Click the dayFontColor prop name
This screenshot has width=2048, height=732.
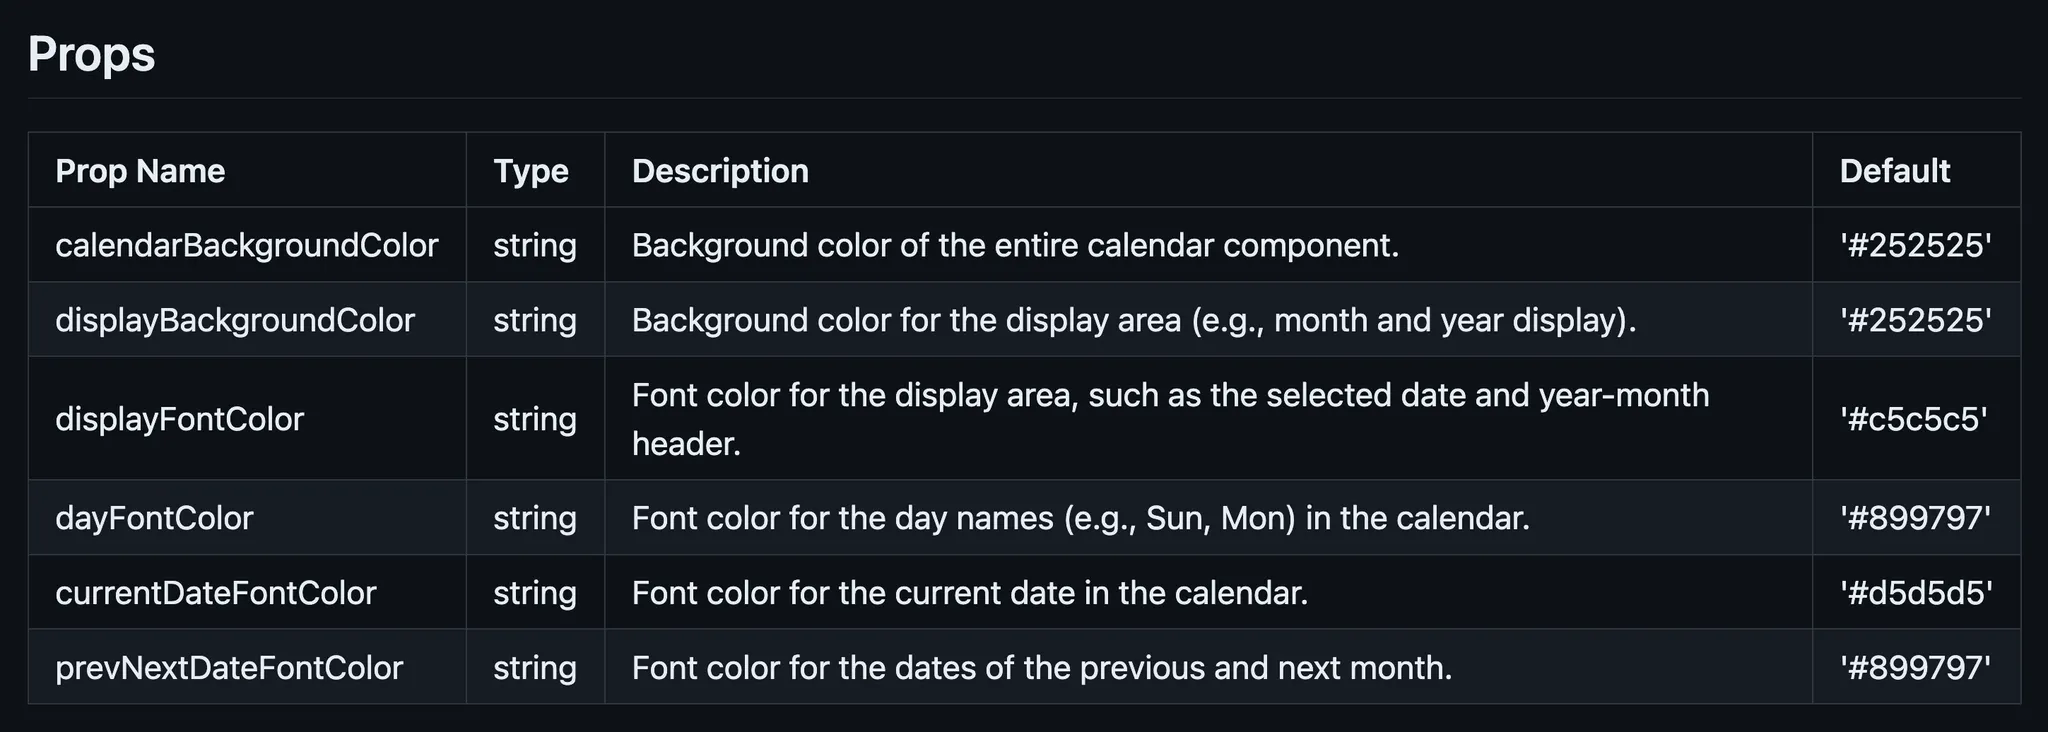(155, 518)
